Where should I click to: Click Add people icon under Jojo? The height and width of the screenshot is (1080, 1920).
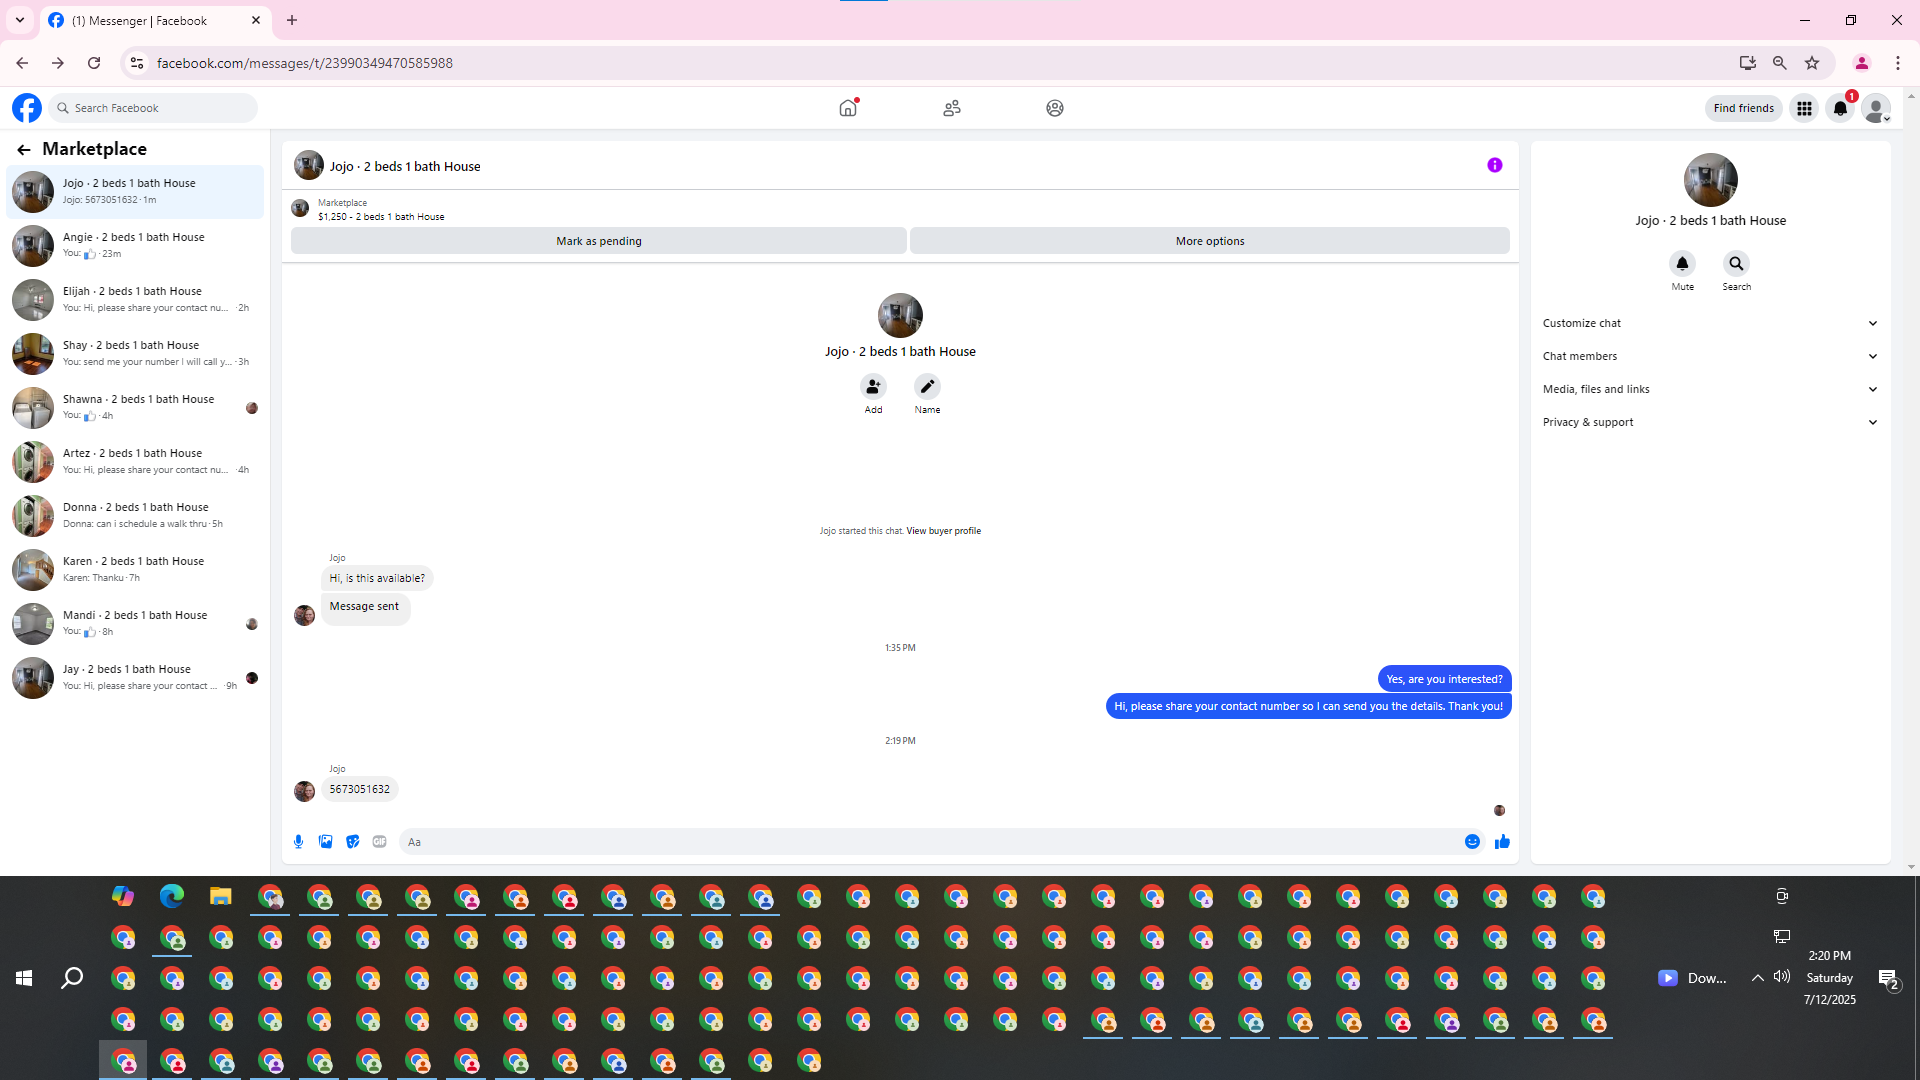(x=873, y=387)
